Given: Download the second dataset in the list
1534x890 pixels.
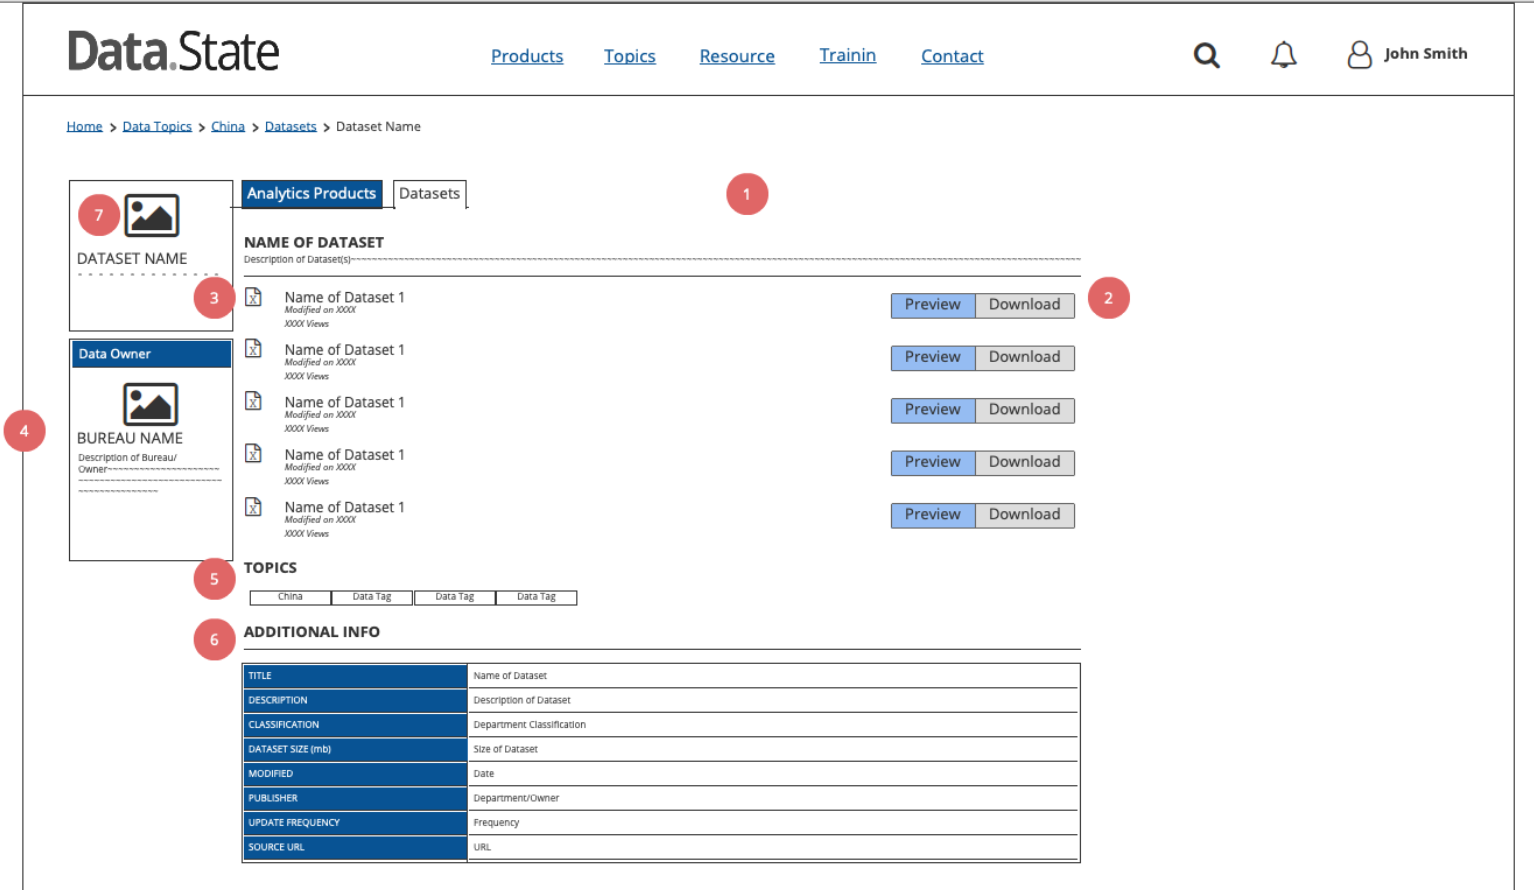Looking at the screenshot, I should tap(1024, 357).
